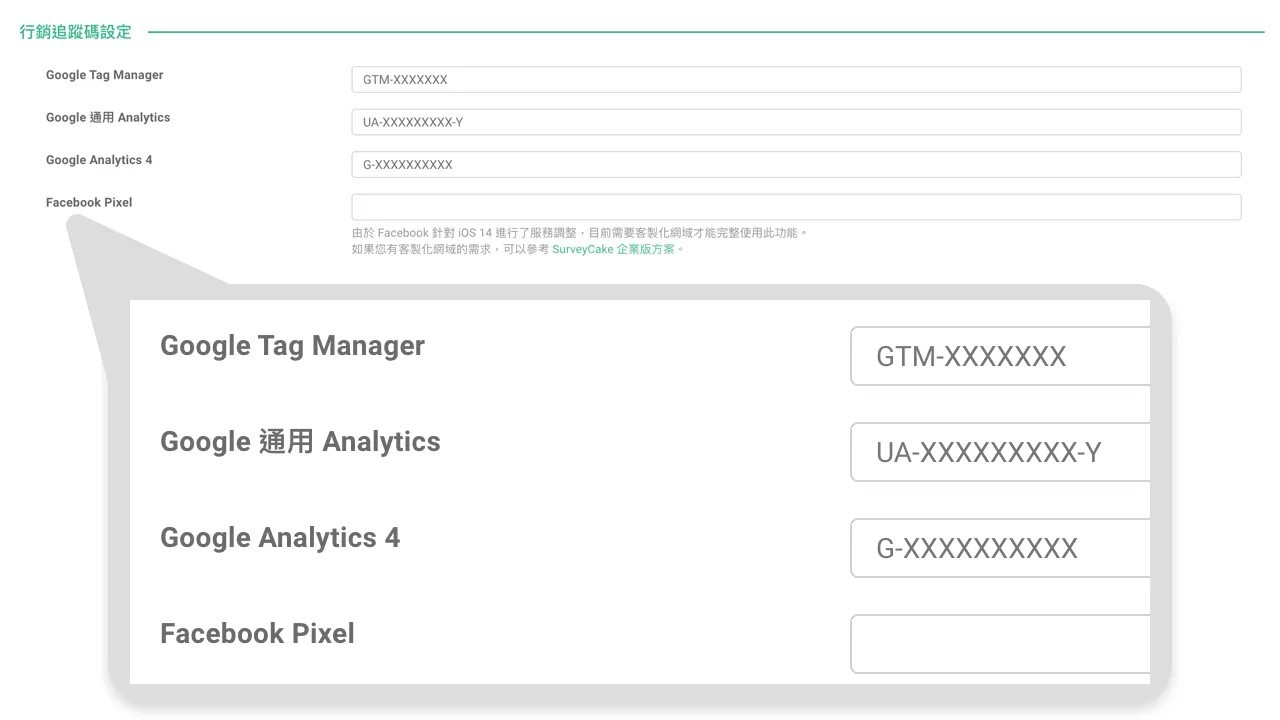Click the enlarged empty Facebook Pixel field
1280x720 pixels.
[1000, 644]
